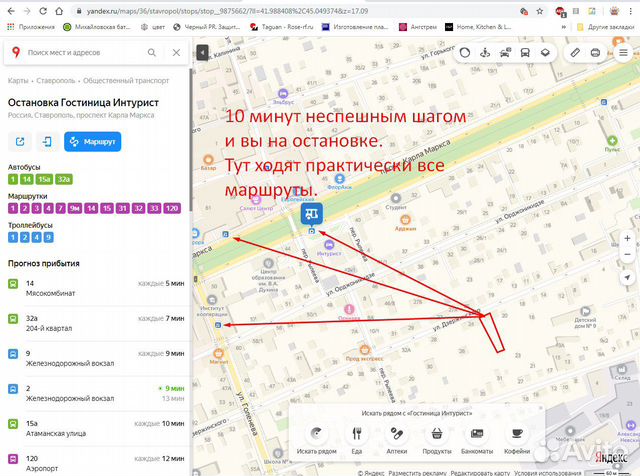640x476 pixels.
Task: Open the panoramas and photos map icon
Action: tap(485, 53)
